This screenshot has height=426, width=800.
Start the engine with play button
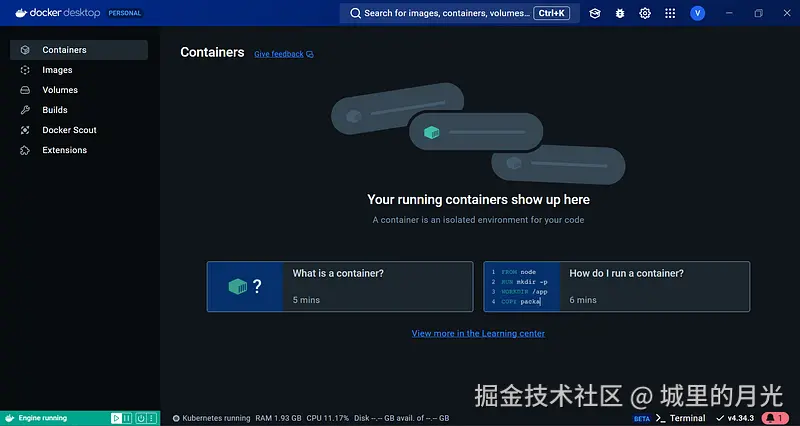116,418
